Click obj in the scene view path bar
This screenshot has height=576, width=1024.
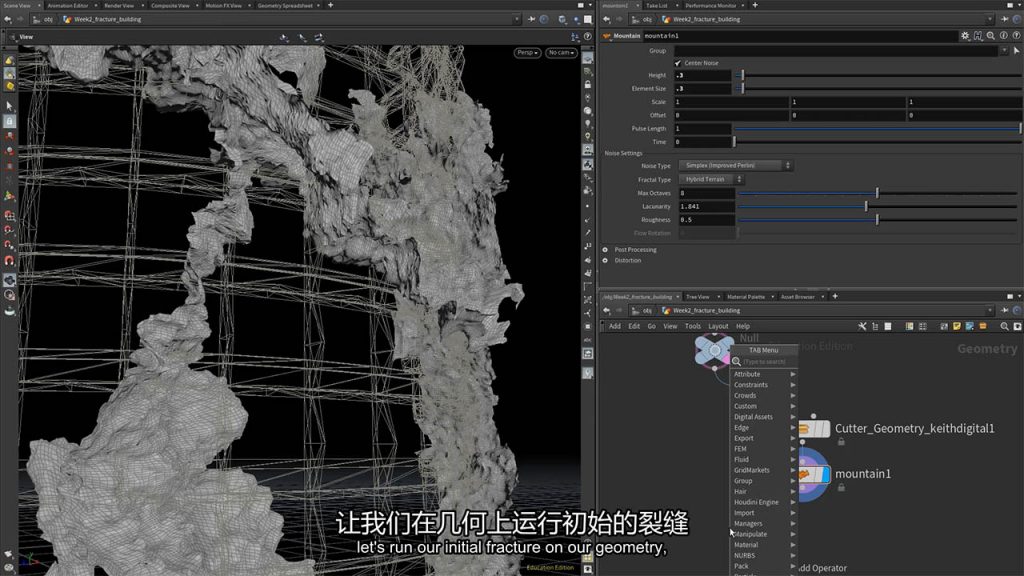(48, 20)
